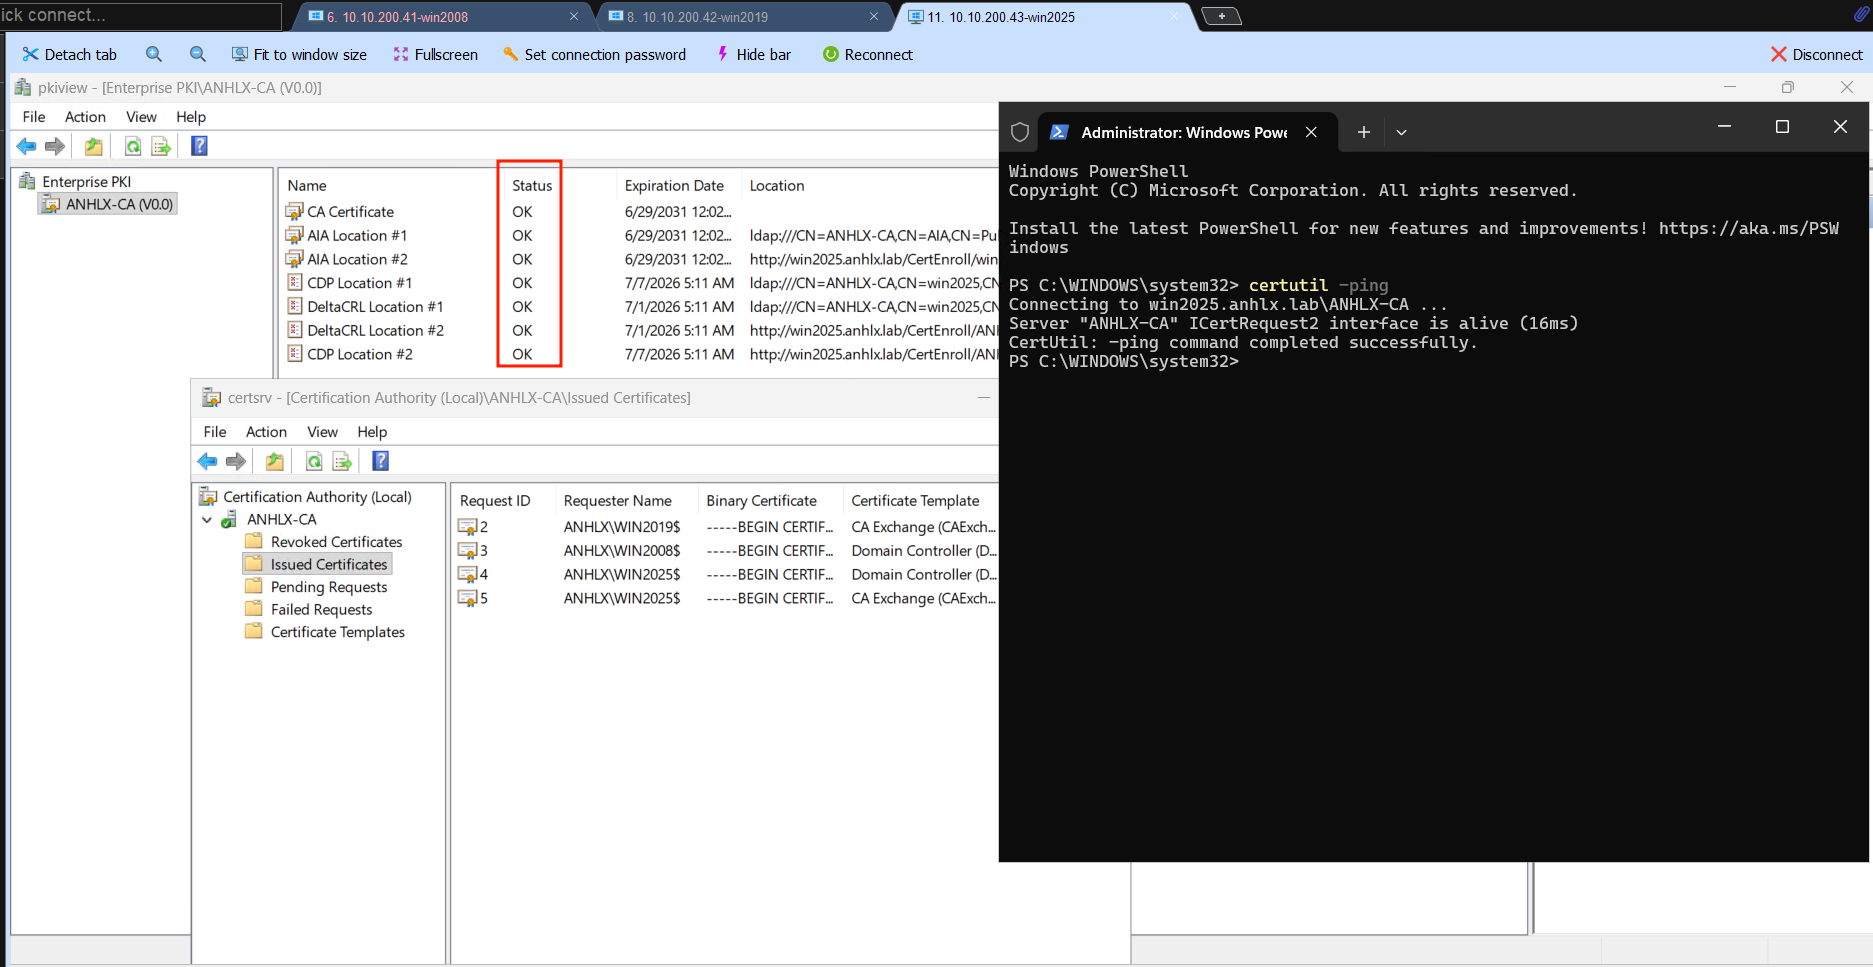Image resolution: width=1873 pixels, height=967 pixels.
Task: Click pkiview Forward arrow icon
Action: 55,147
